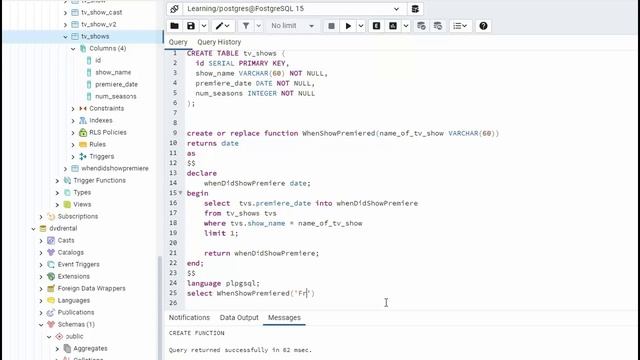Switch to the Query History tab
The image size is (640, 360).
219,42
